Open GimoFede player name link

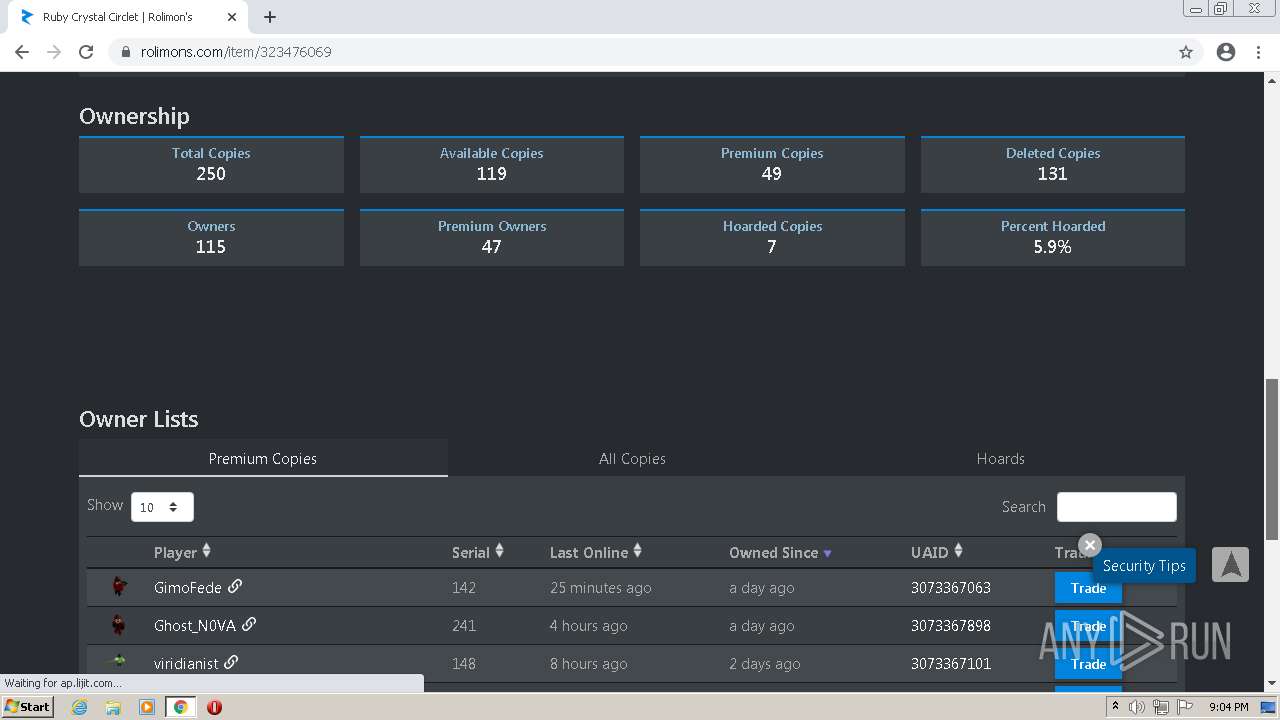[x=188, y=587]
